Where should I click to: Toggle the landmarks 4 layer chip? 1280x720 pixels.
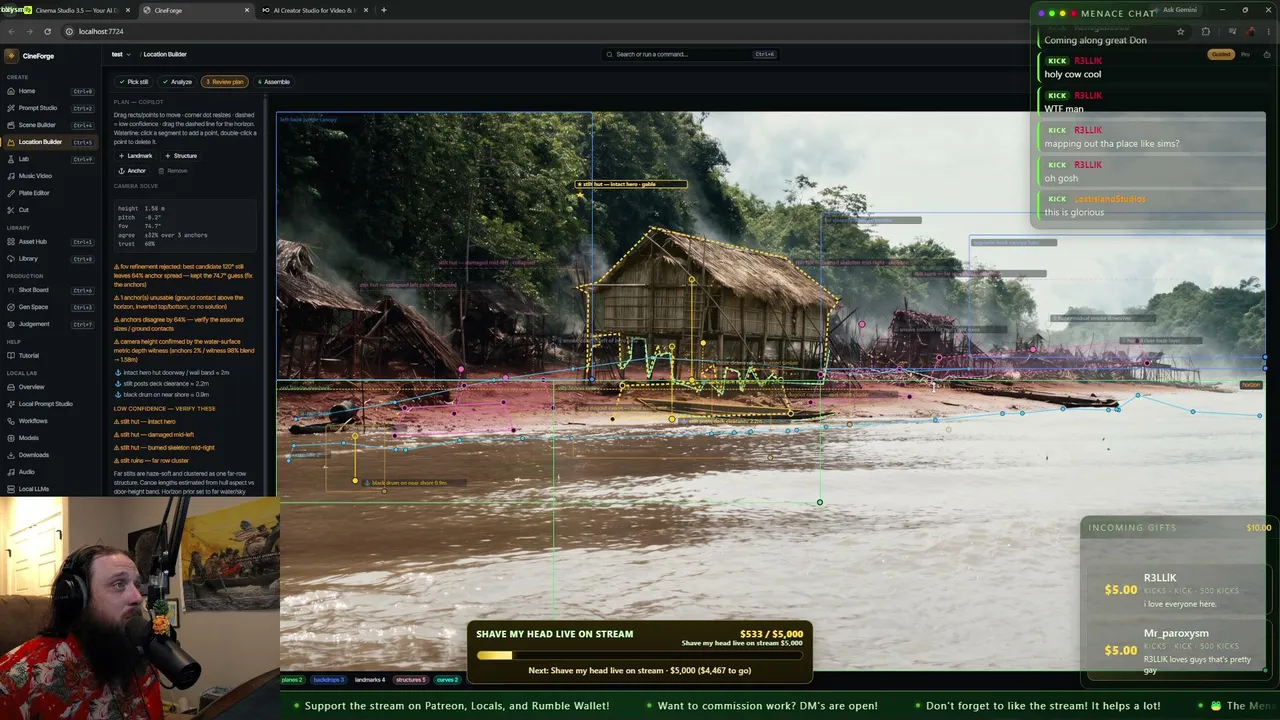369,680
